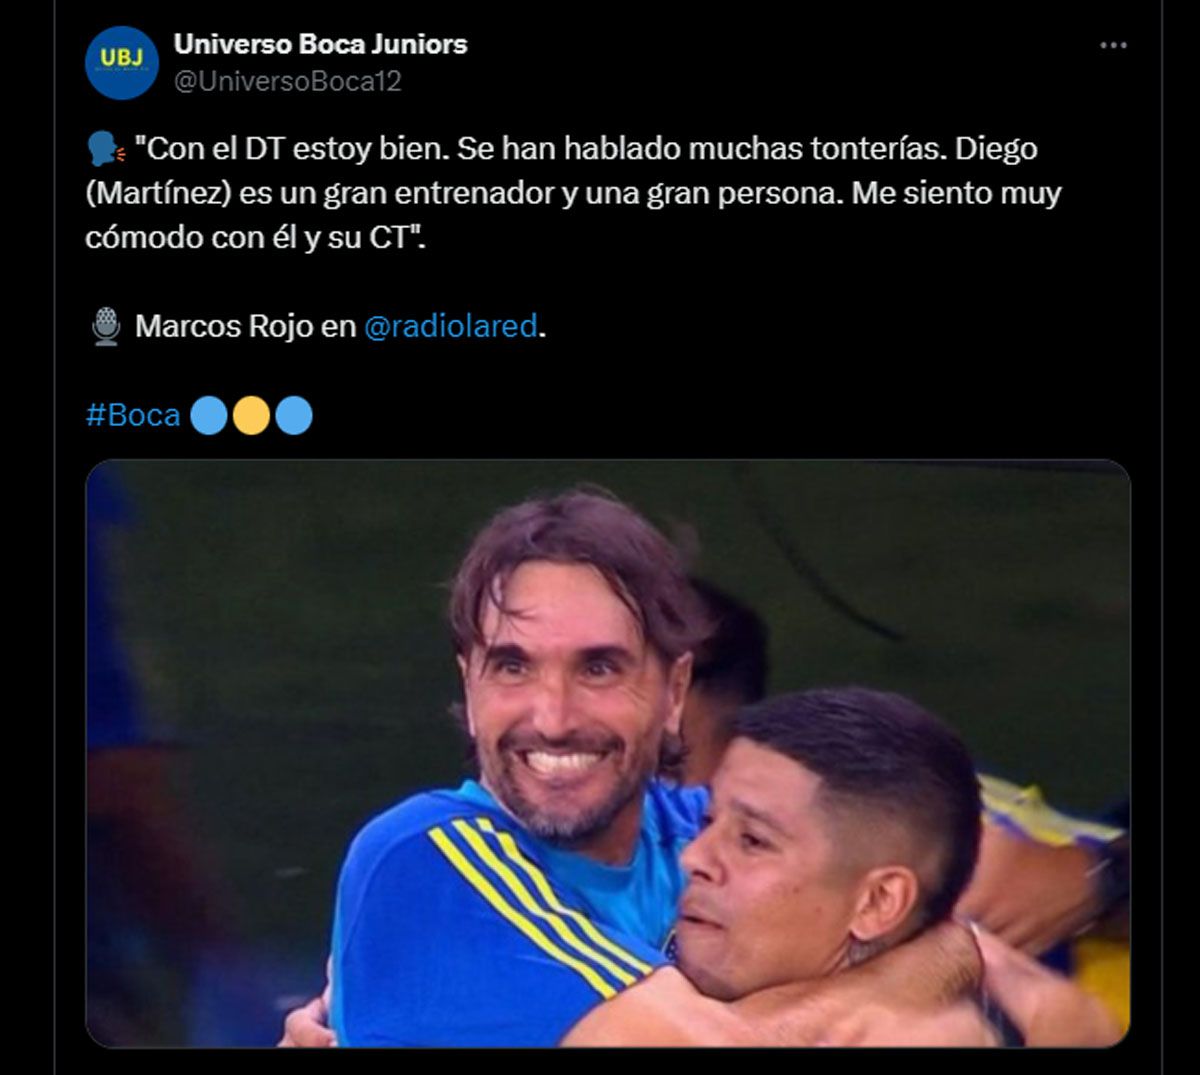1200x1075 pixels.
Task: Click the Universo Boca Juniors display name
Action: pyautogui.click(x=320, y=44)
